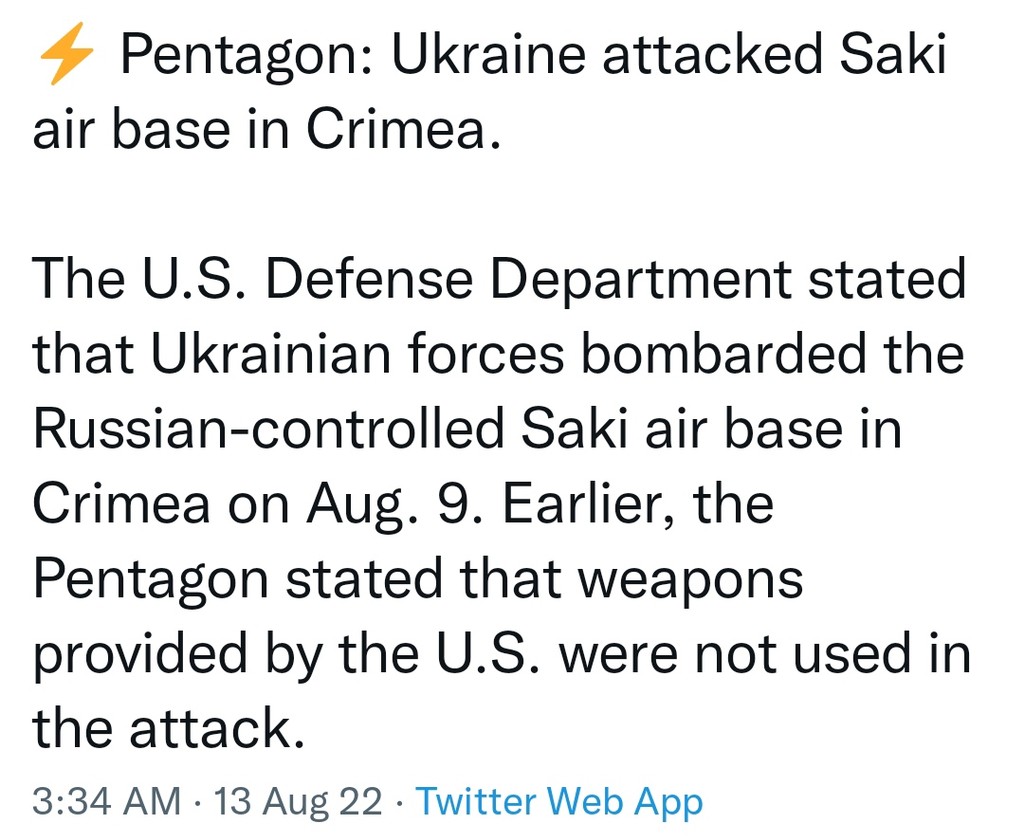Viewport: 1024px width, 836px height.
Task: Click the word Pentagon in the headline
Action: [246, 55]
